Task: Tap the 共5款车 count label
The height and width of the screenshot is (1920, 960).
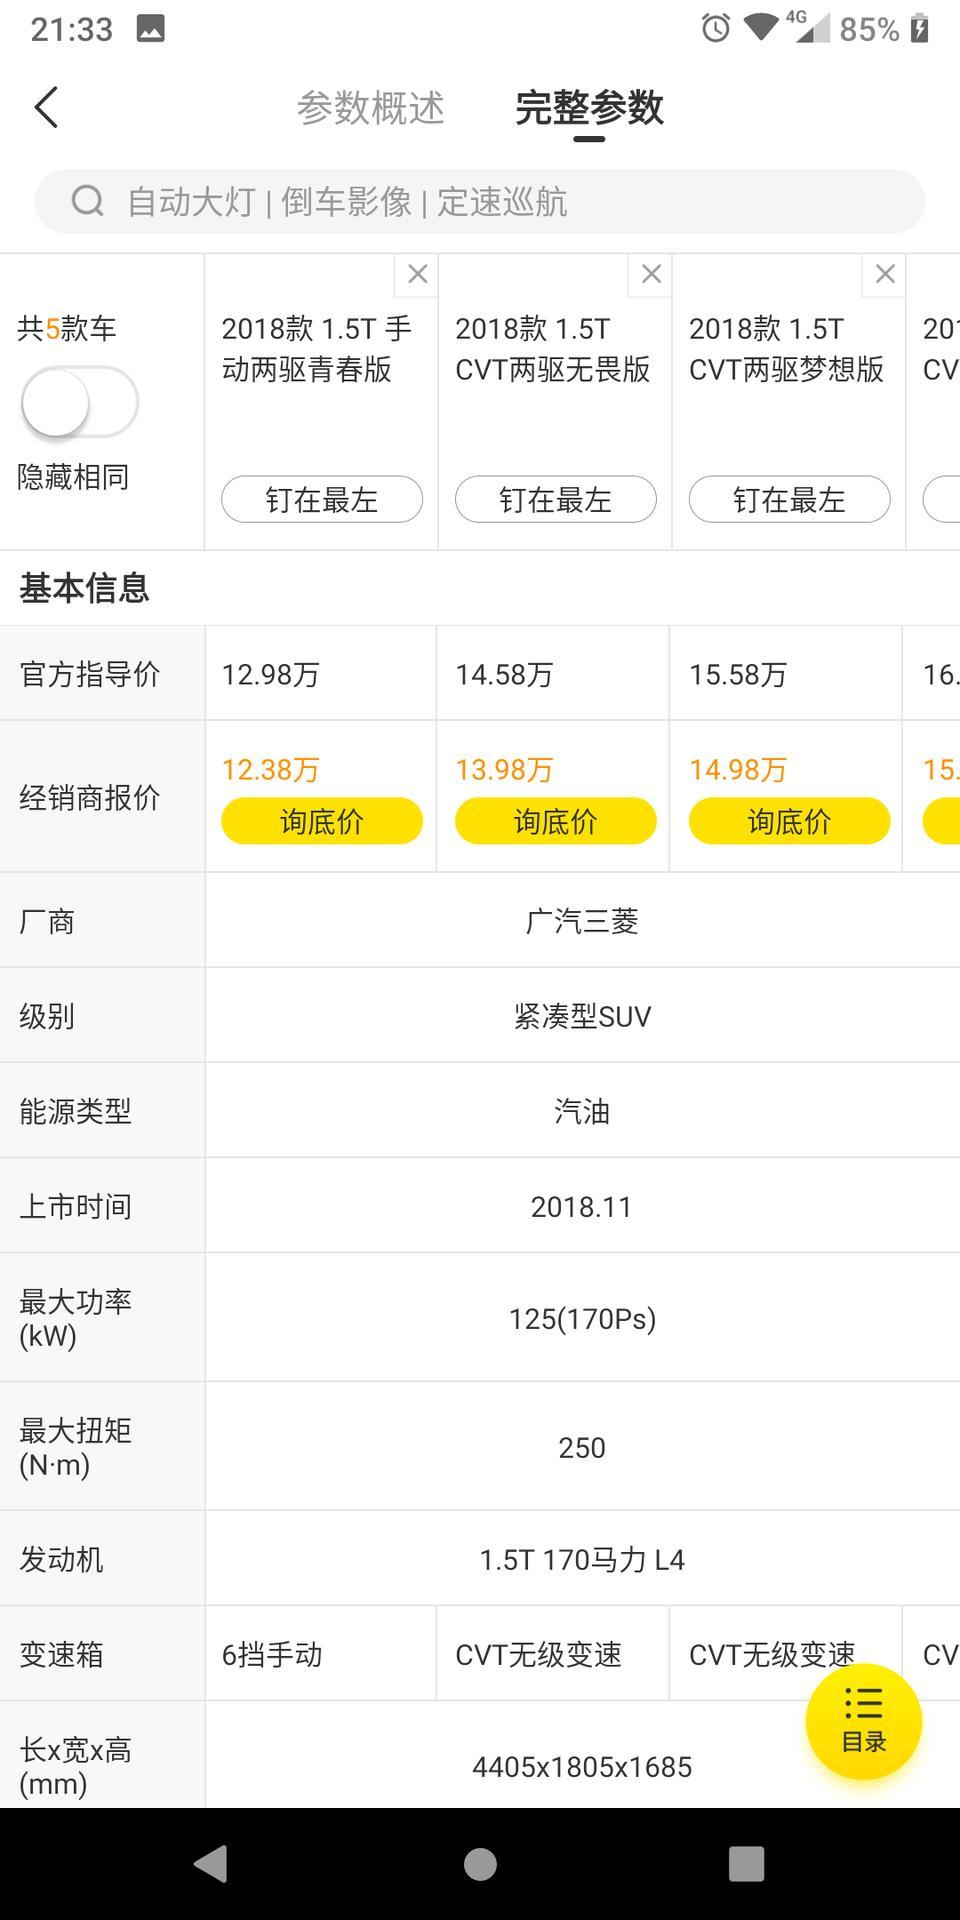Action: point(66,328)
